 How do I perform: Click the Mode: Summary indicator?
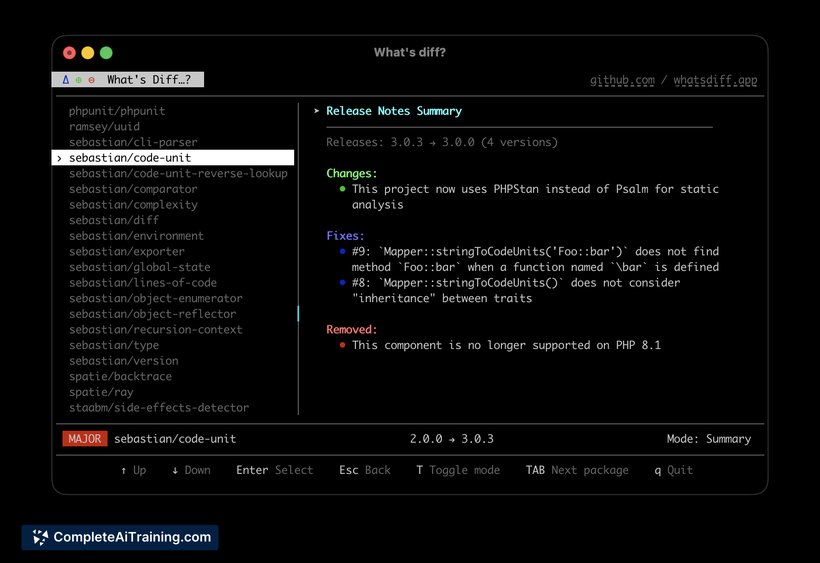(x=708, y=439)
